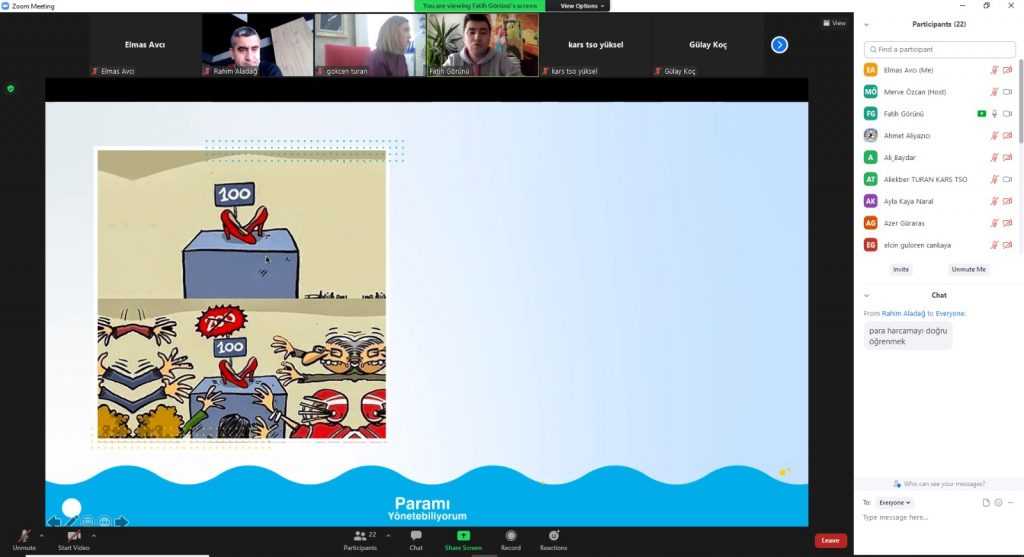
Task: Start recording with the Record icon
Action: tap(511, 536)
